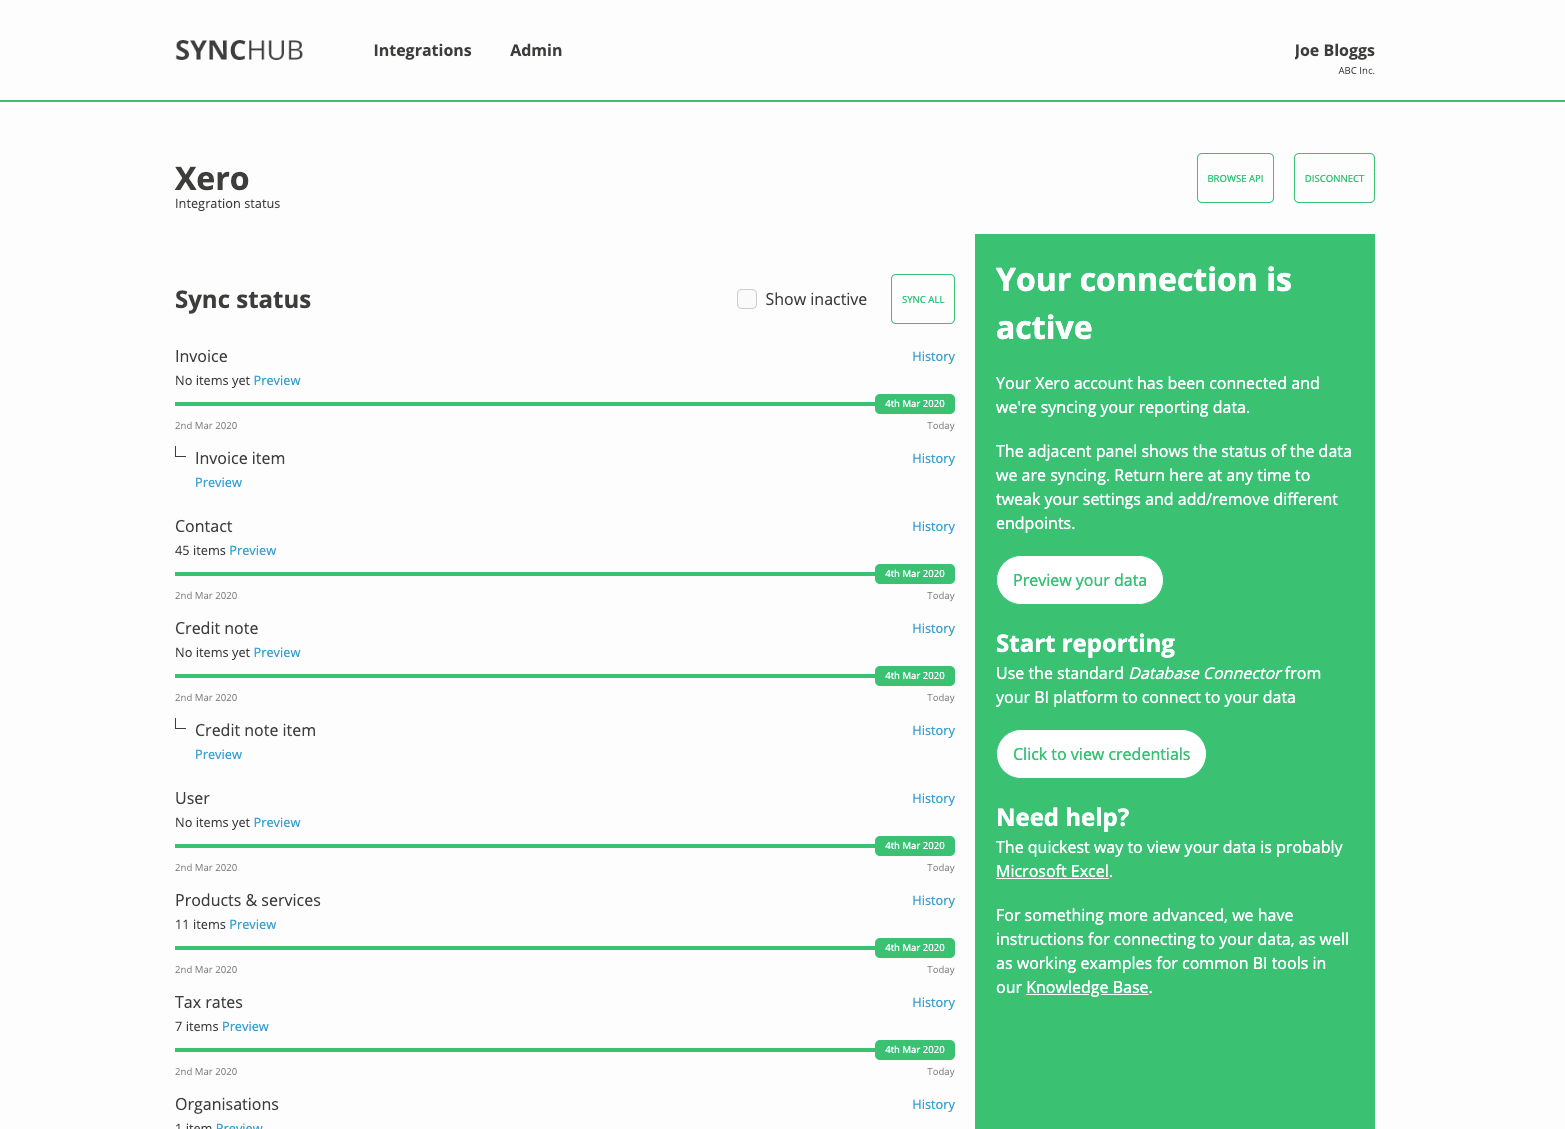This screenshot has width=1565, height=1129.
Task: Click the Xero page heading
Action: tap(212, 178)
